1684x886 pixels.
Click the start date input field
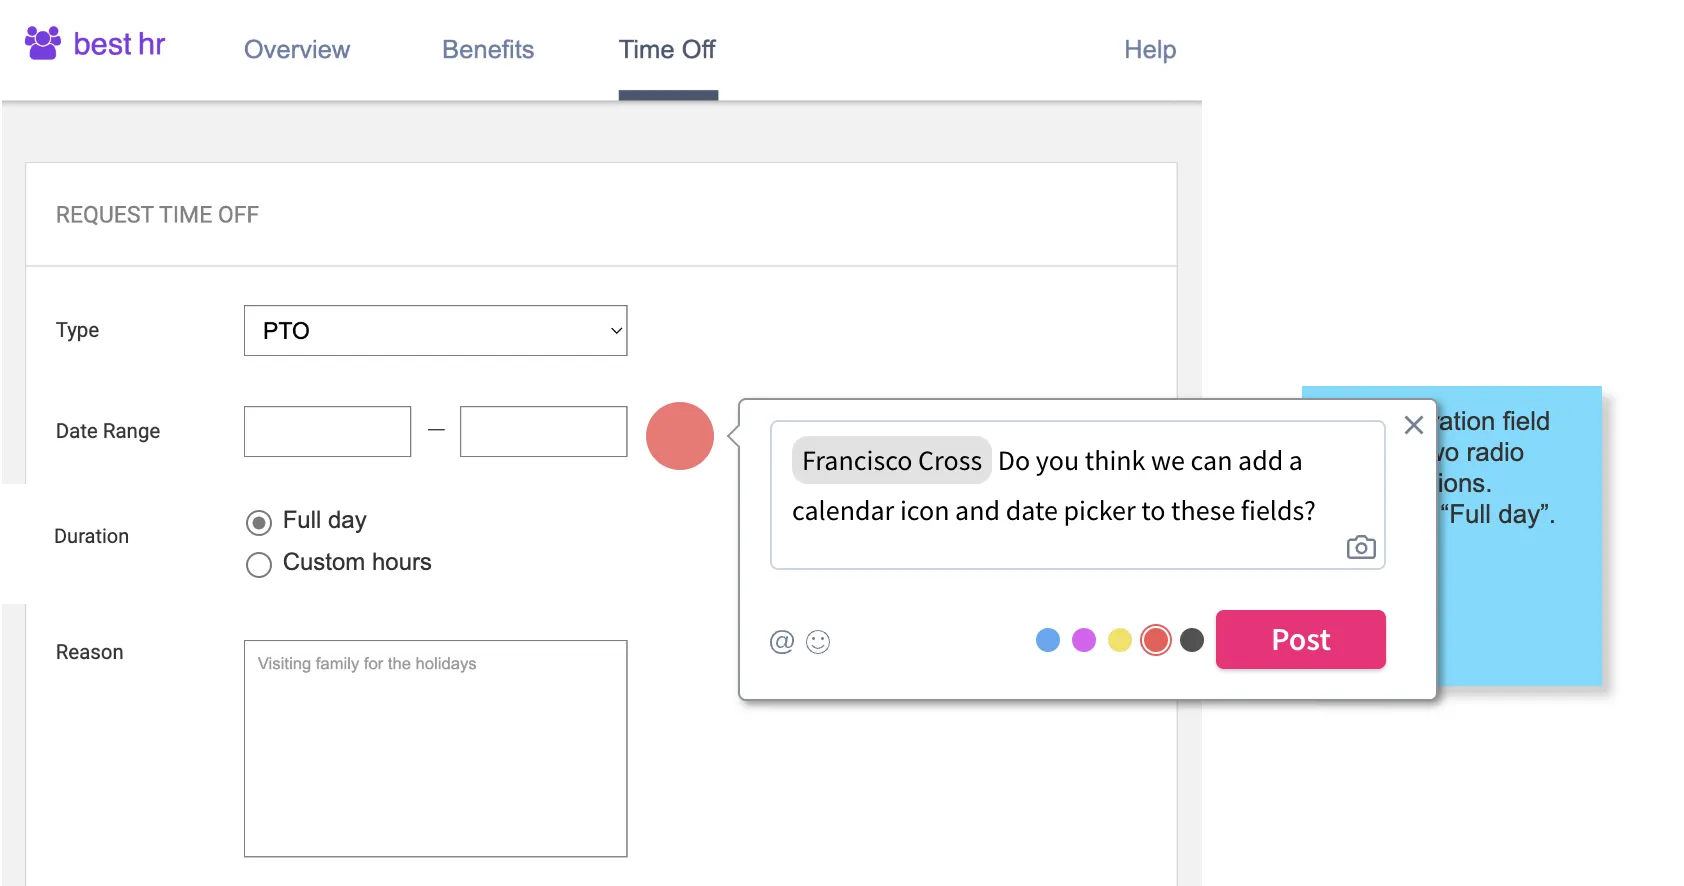point(327,432)
